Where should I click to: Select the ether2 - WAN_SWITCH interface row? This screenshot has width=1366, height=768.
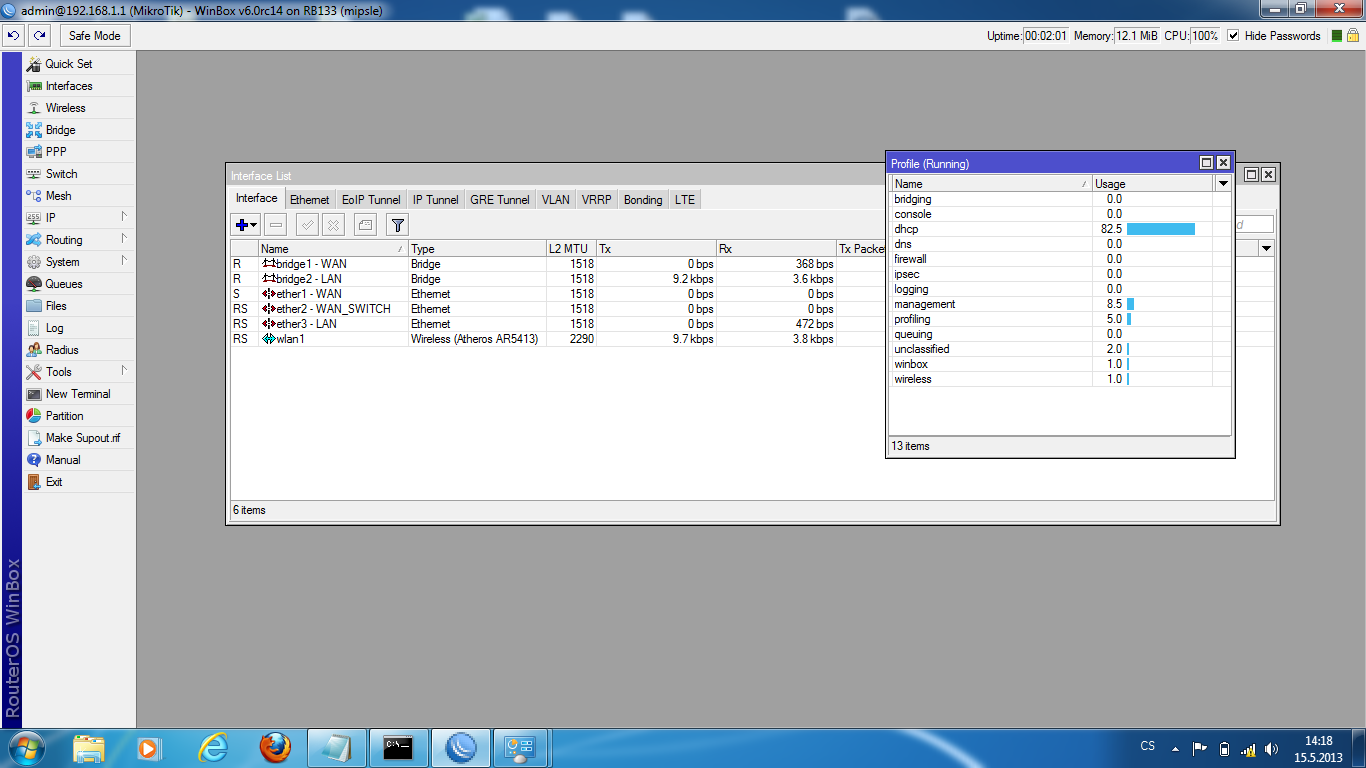click(x=558, y=309)
